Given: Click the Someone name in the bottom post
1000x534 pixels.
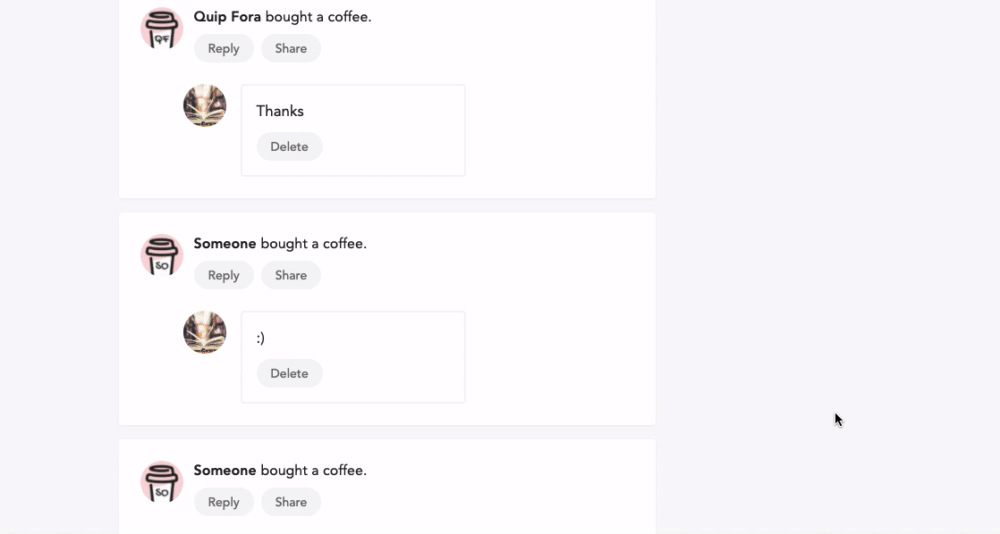Looking at the screenshot, I should point(224,470).
